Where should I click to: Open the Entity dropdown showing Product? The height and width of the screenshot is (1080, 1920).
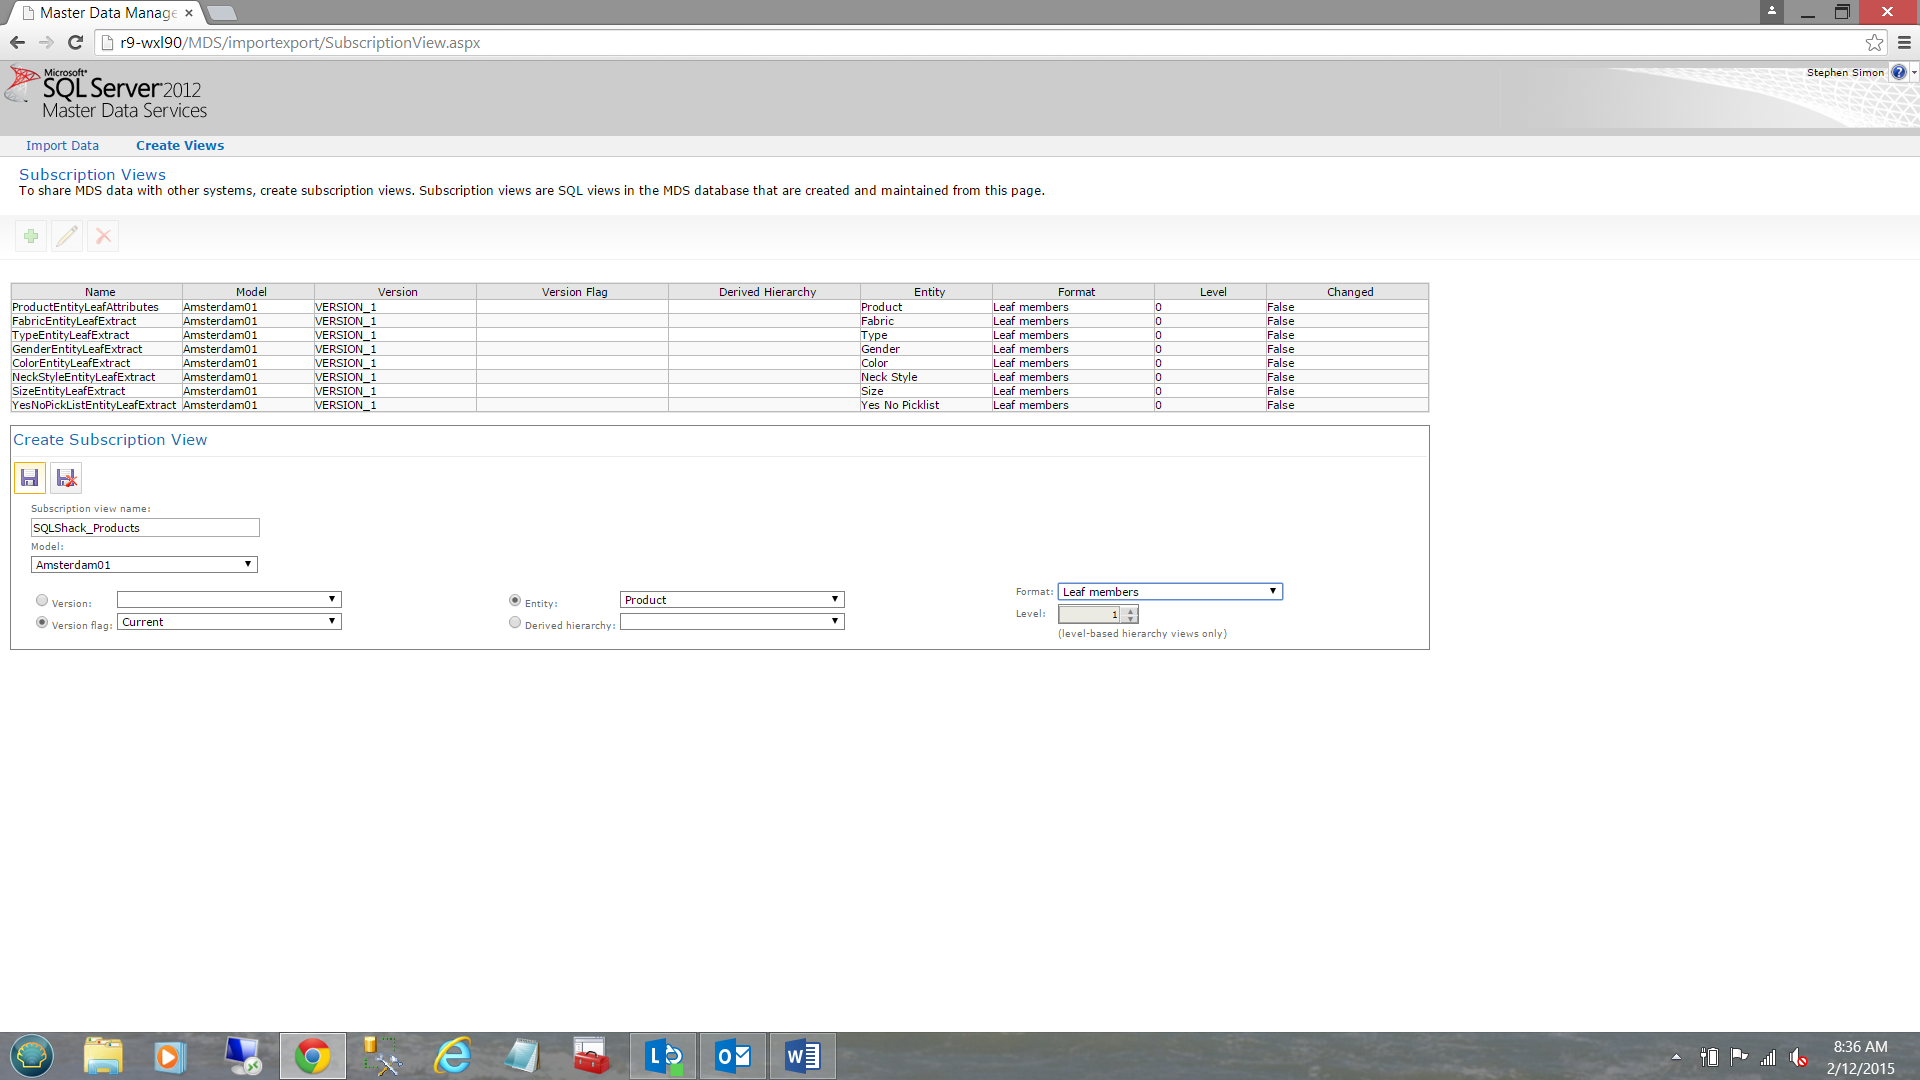click(732, 600)
